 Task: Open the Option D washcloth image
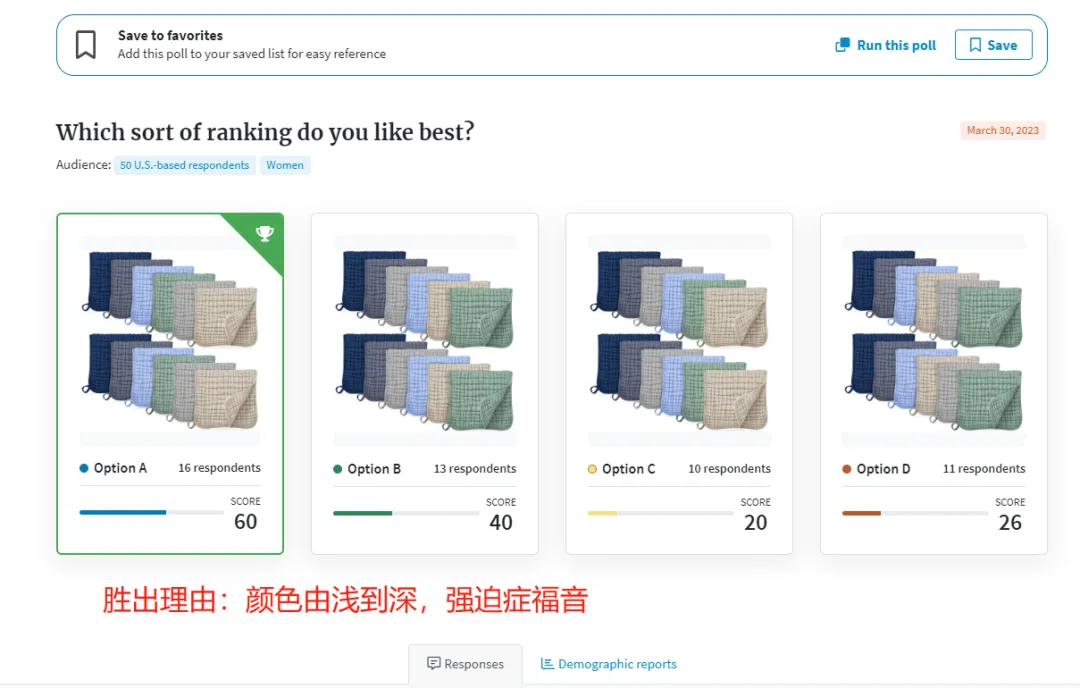click(934, 341)
